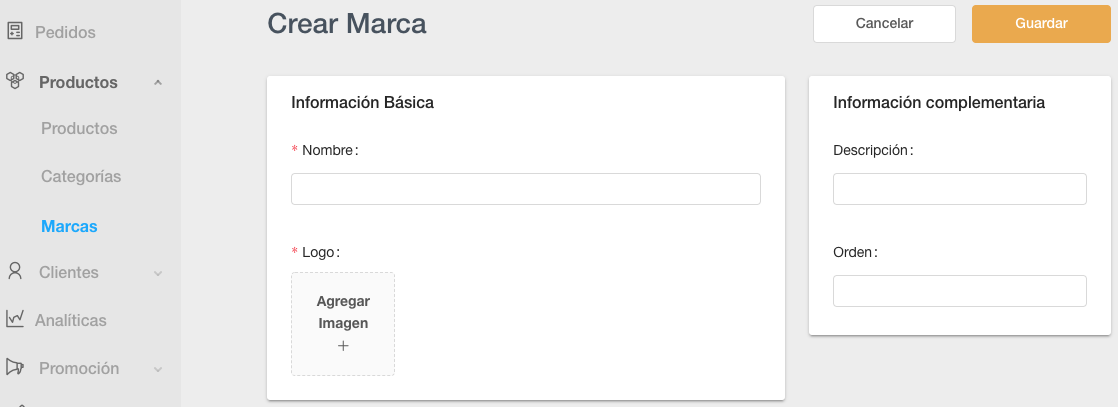This screenshot has width=1118, height=407.
Task: Click into the Orden input field
Action: coord(959,291)
